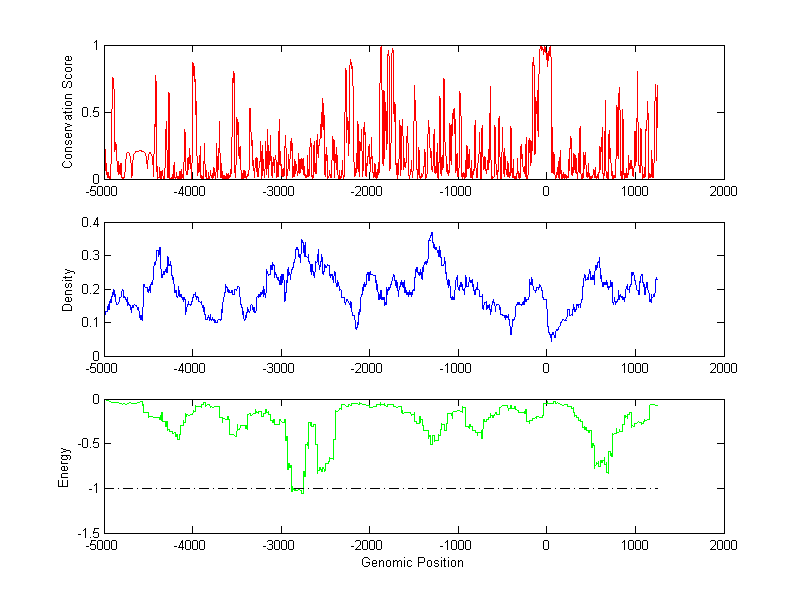Screen dimensions: 800x599
Task: Click the blue density minimum near position 0
Action: pyautogui.click(x=552, y=339)
